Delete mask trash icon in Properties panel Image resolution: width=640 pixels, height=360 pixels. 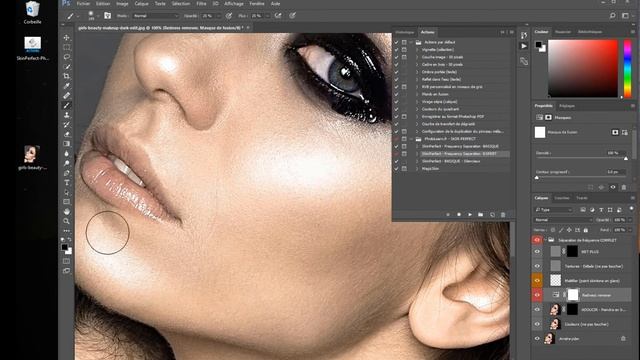coord(624,187)
